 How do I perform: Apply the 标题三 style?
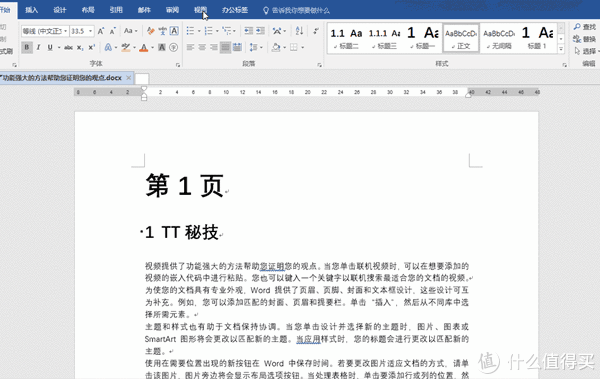385,38
